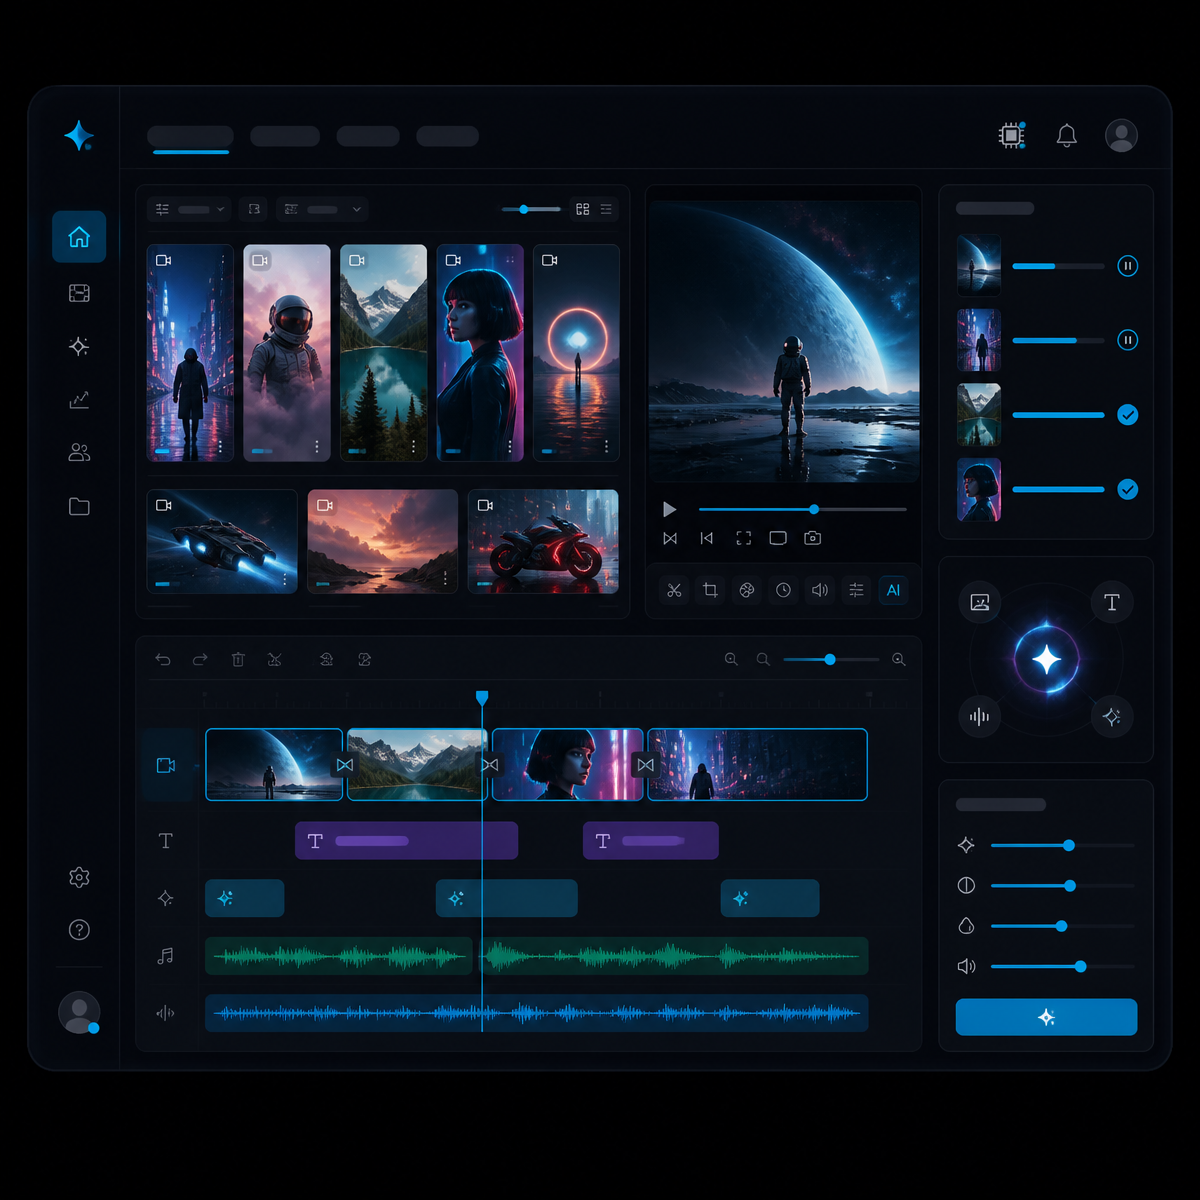Open the folder icon in the sidebar
This screenshot has height=1200, width=1200.
coord(79,506)
